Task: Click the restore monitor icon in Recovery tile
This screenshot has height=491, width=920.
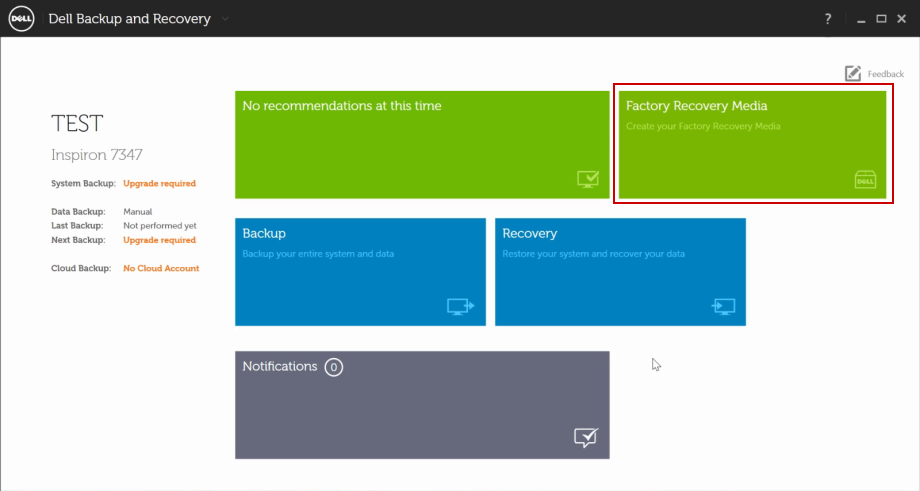Action: pos(723,306)
